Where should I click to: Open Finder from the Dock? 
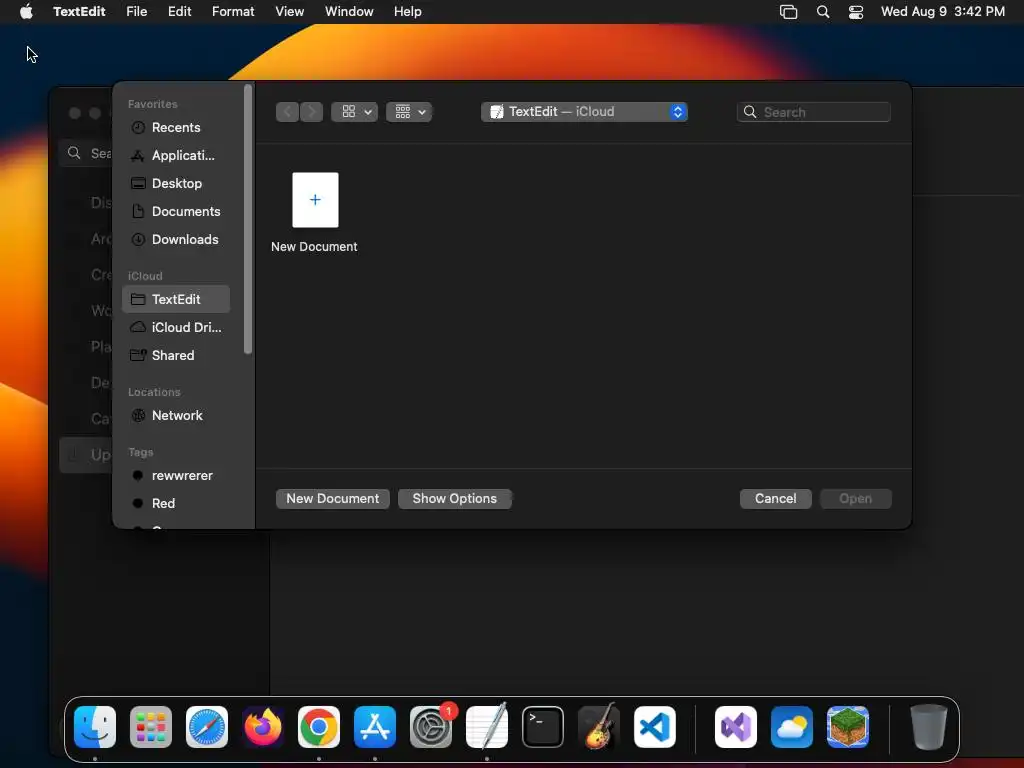95,727
